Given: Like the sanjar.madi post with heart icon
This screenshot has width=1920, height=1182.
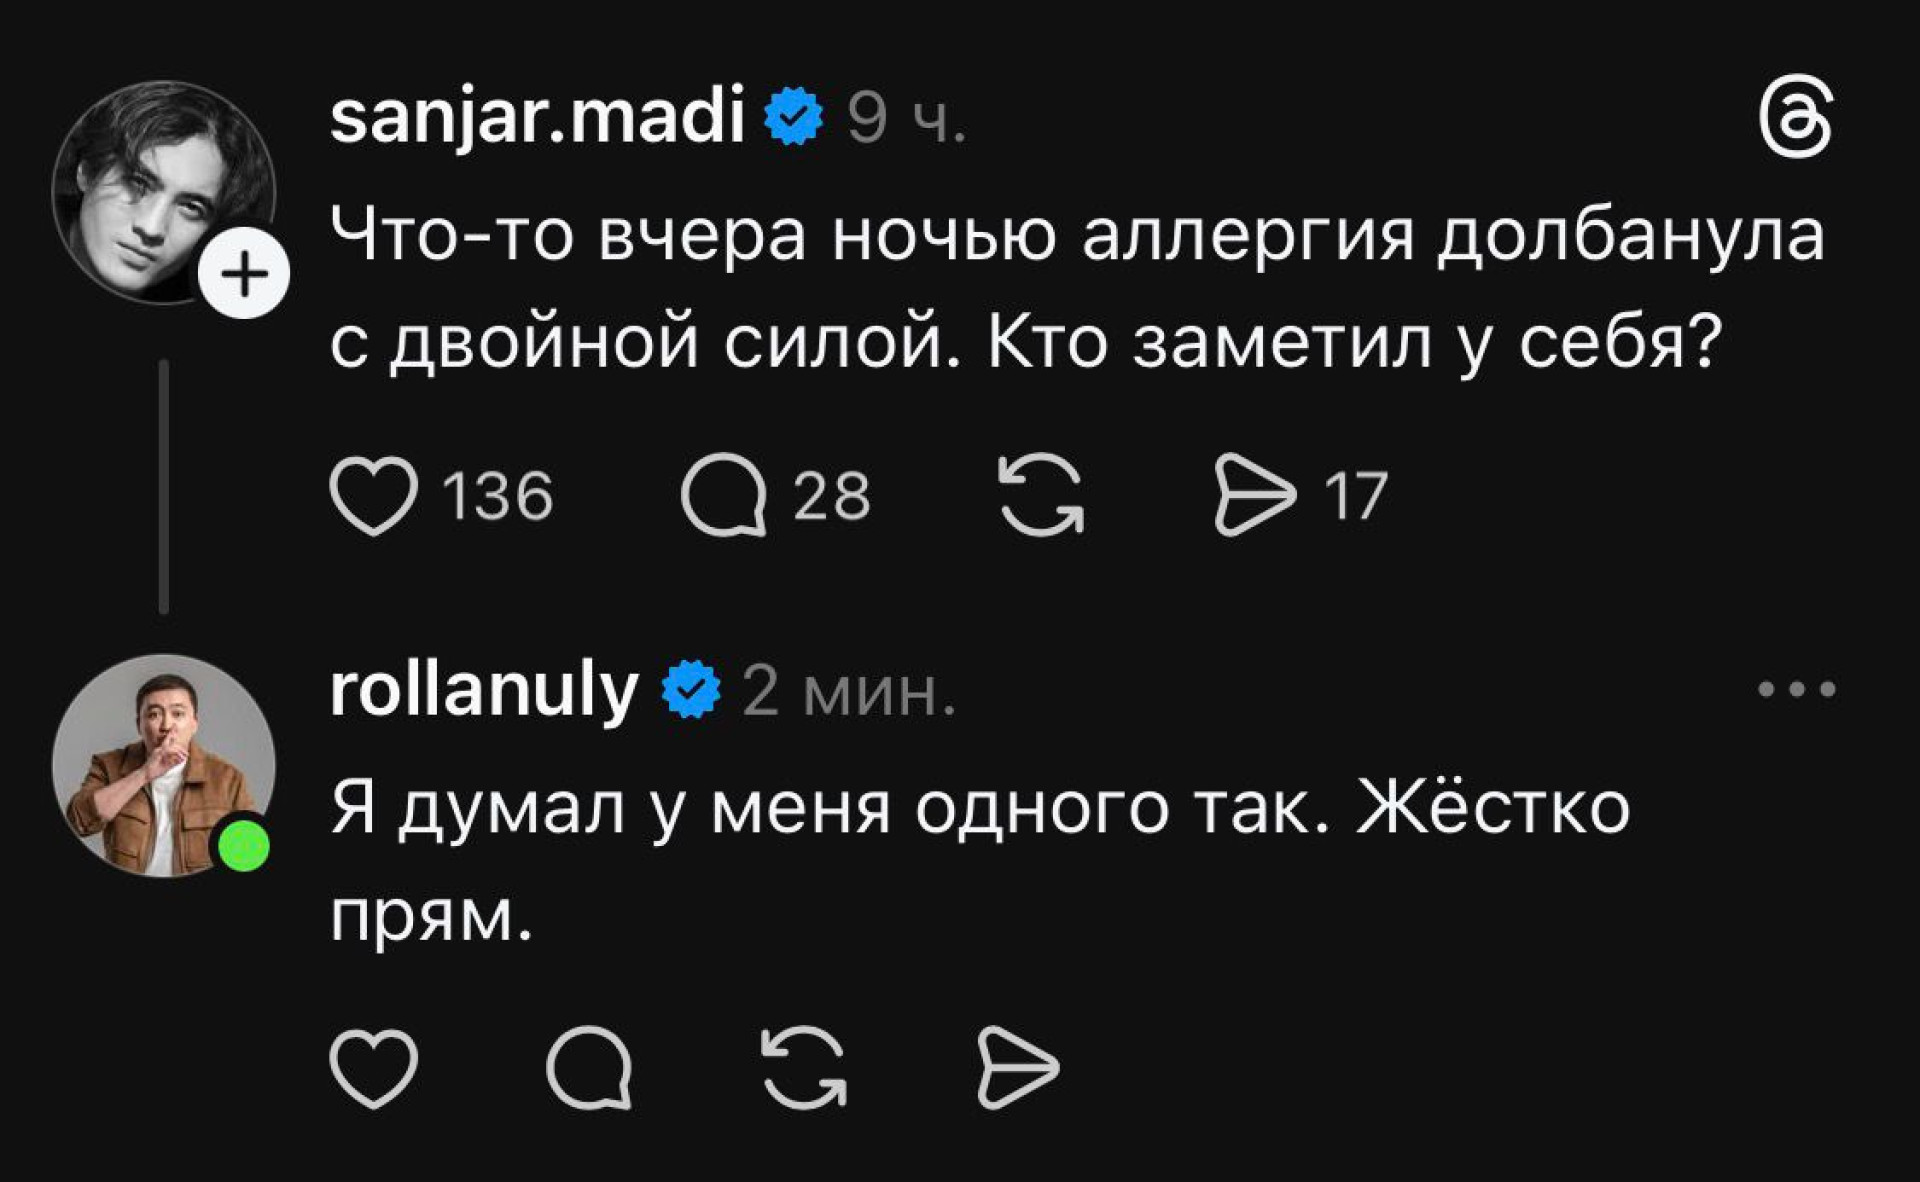Looking at the screenshot, I should tap(373, 496).
